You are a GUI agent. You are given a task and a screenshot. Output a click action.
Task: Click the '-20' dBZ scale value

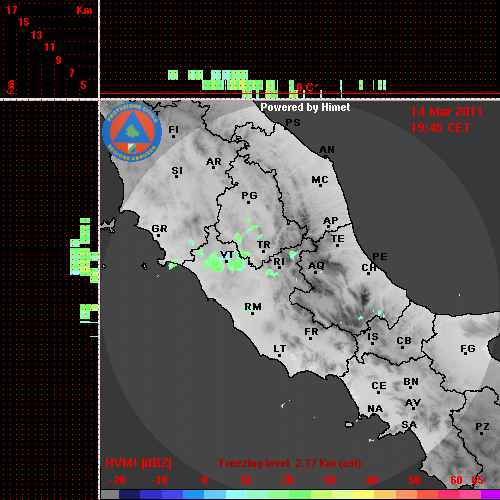click(117, 480)
